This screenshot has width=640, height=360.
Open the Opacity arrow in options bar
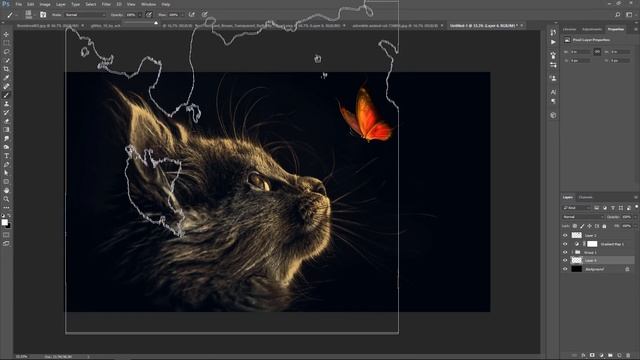[x=140, y=15]
